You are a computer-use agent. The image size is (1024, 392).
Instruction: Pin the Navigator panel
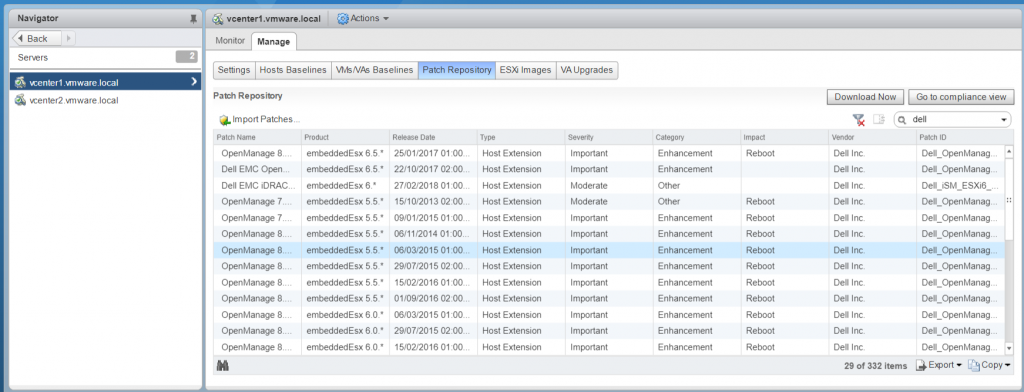(193, 20)
